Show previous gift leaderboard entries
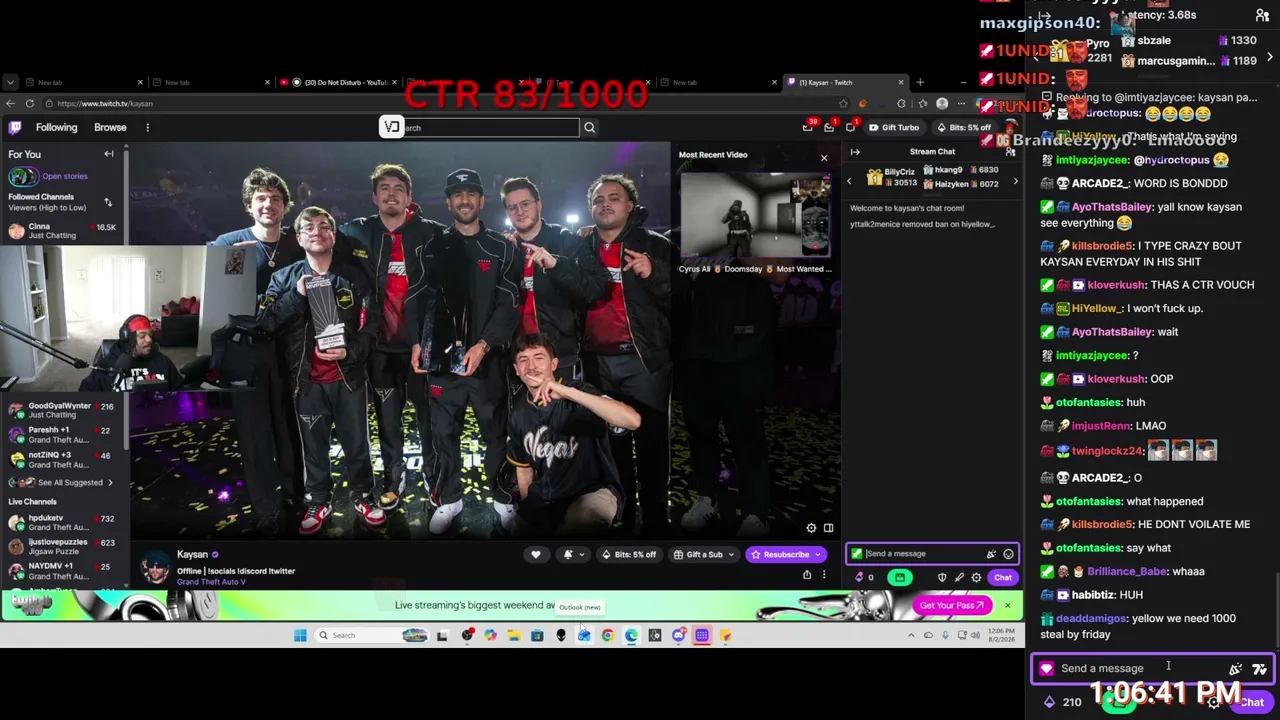 (849, 181)
